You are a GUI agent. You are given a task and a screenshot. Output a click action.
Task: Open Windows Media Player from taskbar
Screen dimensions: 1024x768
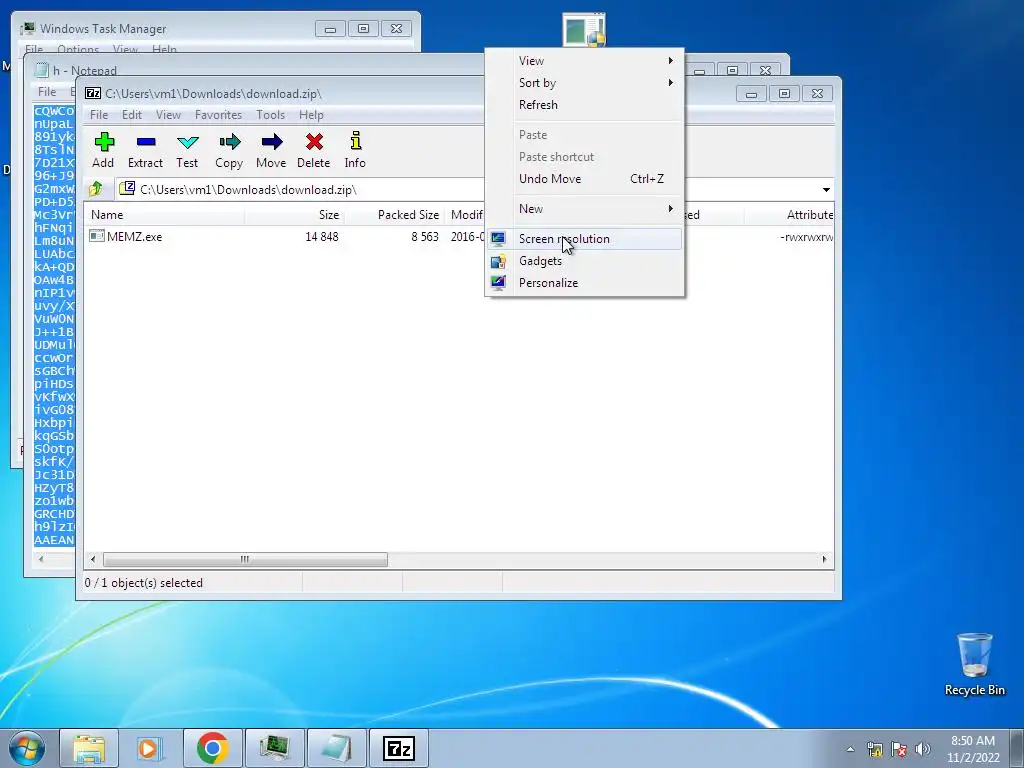tap(151, 748)
